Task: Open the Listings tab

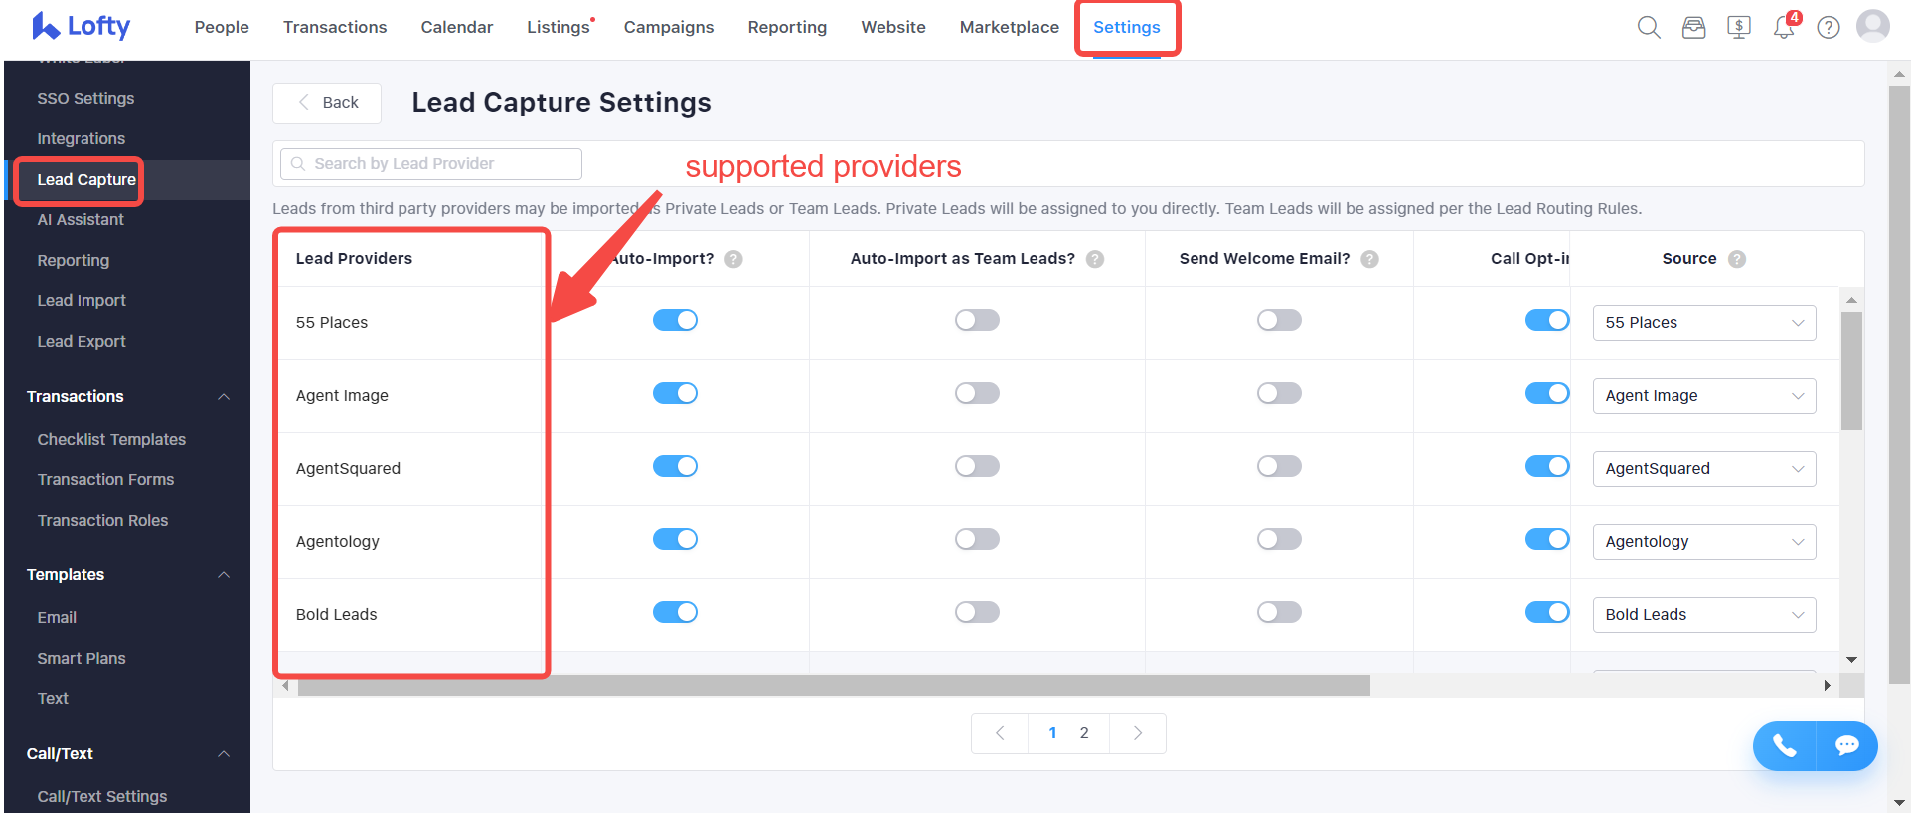Action: pos(559,28)
